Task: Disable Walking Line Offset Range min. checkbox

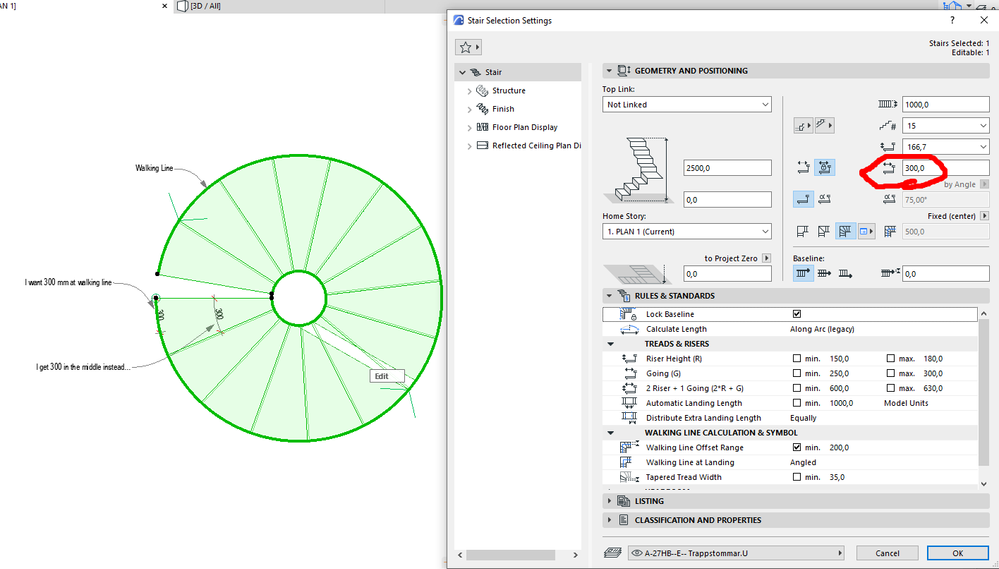Action: 797,447
